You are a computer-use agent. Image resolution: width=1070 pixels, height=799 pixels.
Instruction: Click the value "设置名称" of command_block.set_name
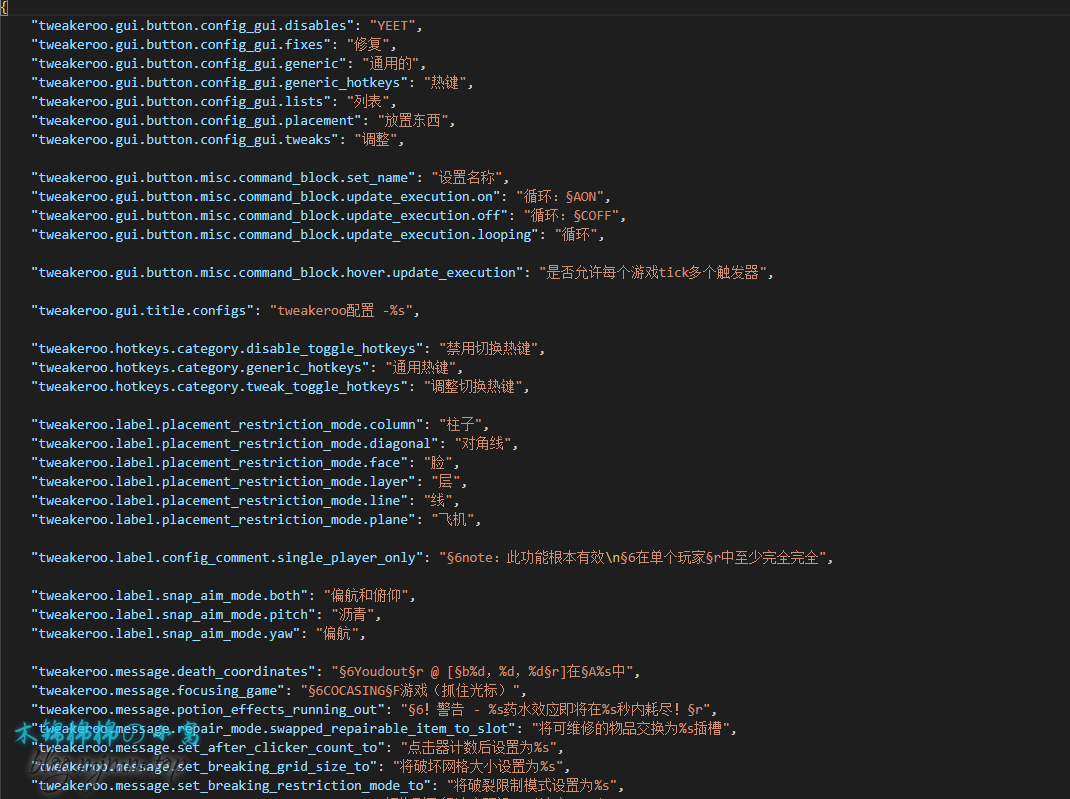(467, 178)
